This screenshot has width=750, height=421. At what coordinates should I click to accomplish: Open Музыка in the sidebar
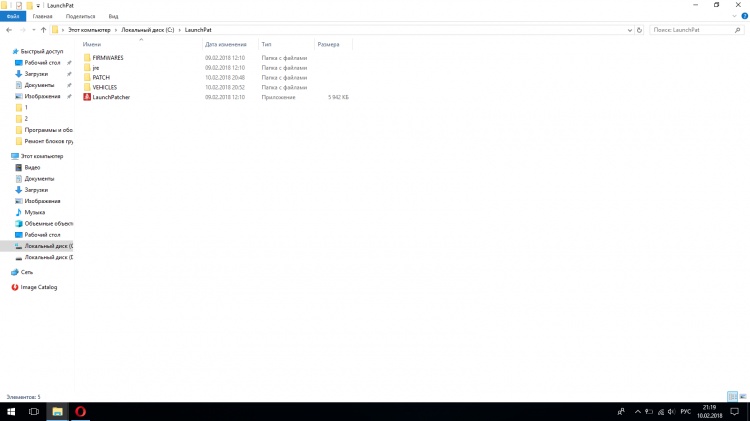pyautogui.click(x=34, y=212)
